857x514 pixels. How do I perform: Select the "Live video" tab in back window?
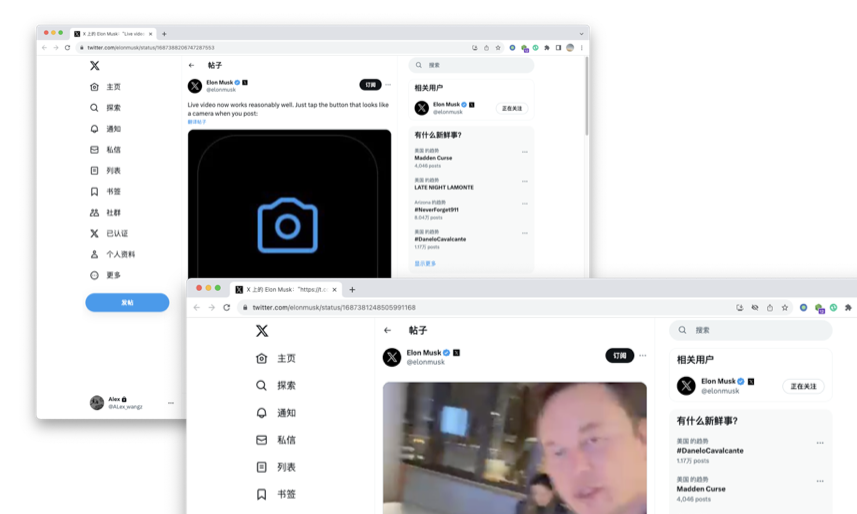pyautogui.click(x=112, y=34)
